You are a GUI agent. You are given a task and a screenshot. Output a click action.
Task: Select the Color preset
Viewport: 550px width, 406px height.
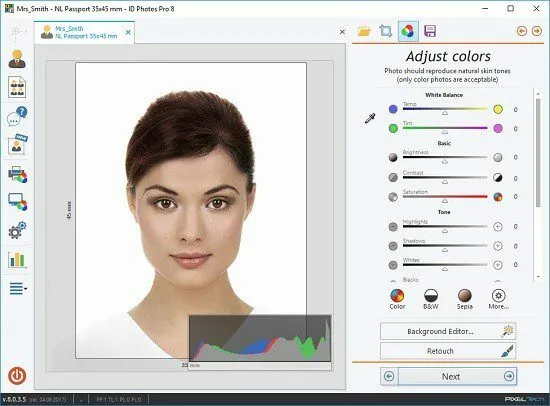[x=397, y=299]
